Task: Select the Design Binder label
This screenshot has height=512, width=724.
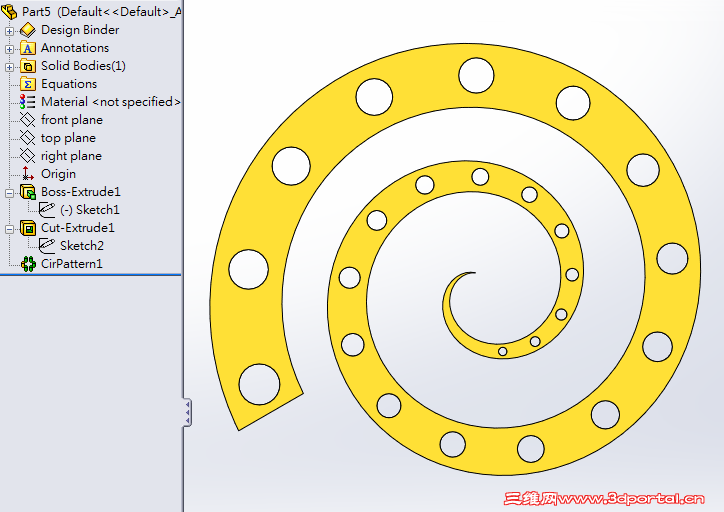Action: coord(80,30)
